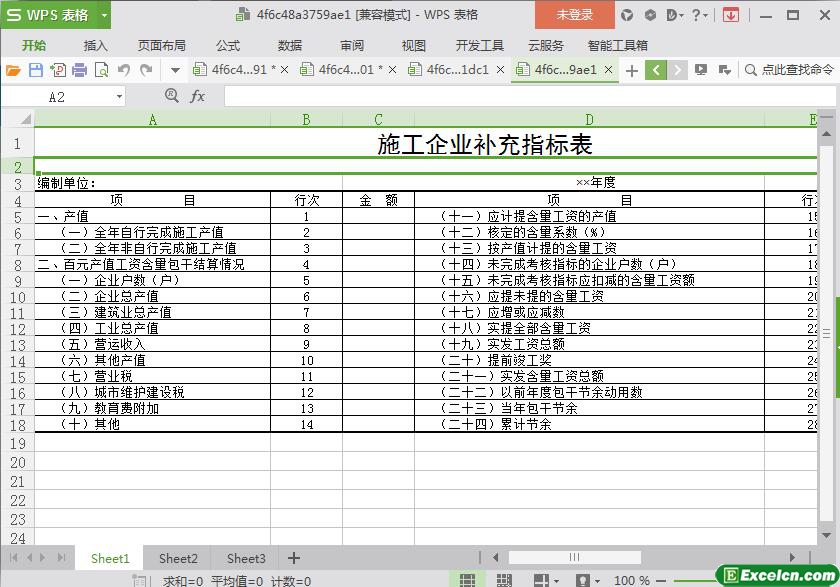
Task: Open the insert function fx button
Action: click(197, 96)
